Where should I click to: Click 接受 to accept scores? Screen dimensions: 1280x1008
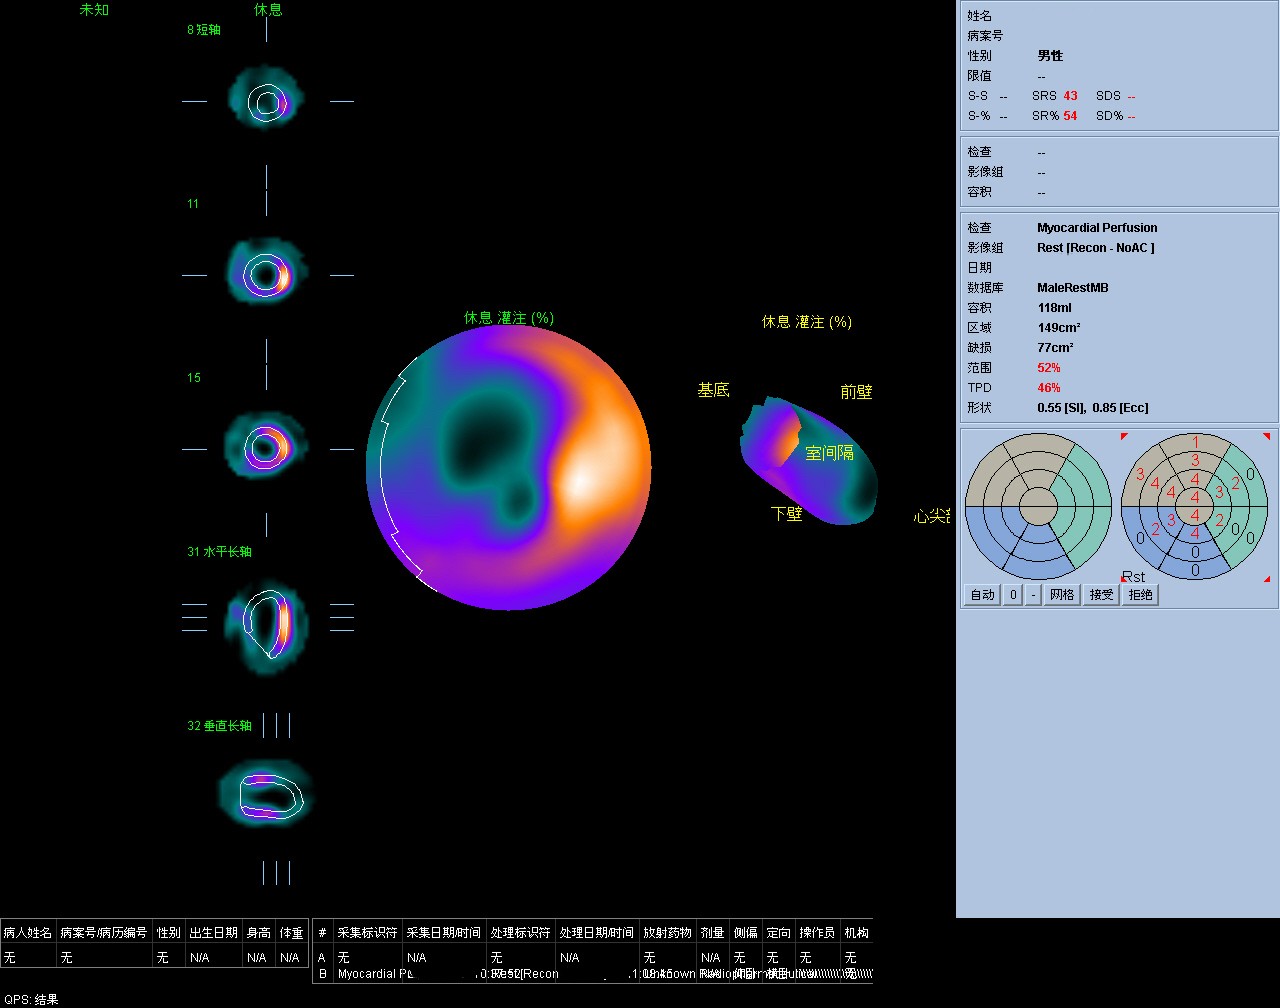click(1101, 595)
